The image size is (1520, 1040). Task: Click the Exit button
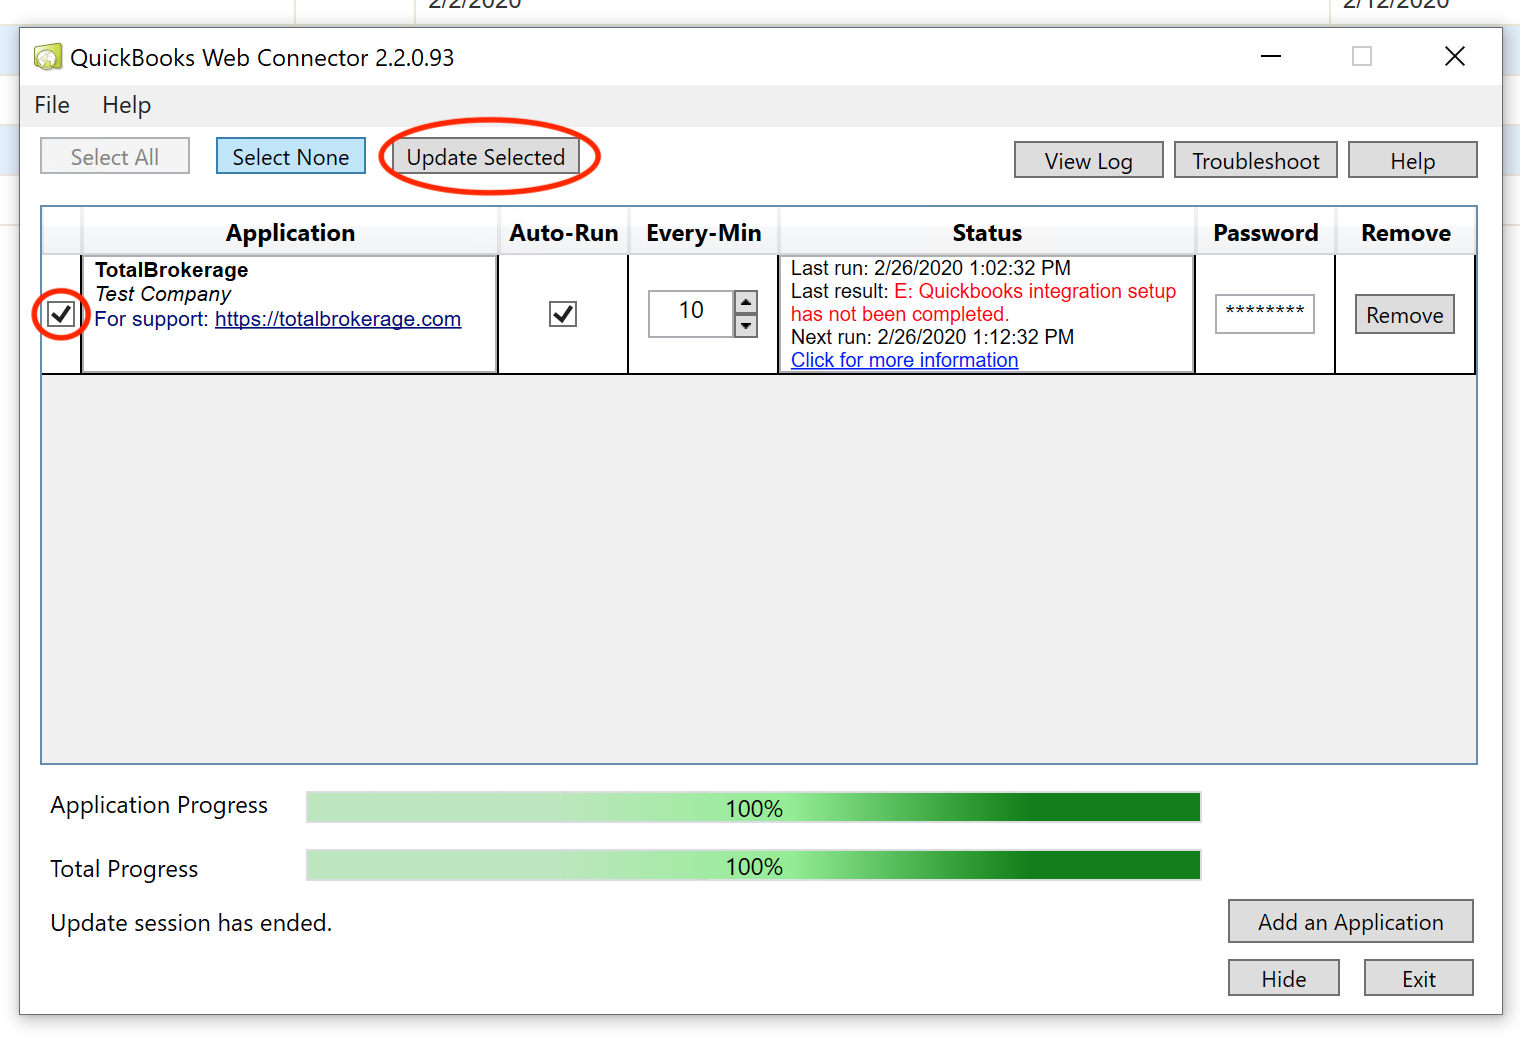click(1418, 978)
